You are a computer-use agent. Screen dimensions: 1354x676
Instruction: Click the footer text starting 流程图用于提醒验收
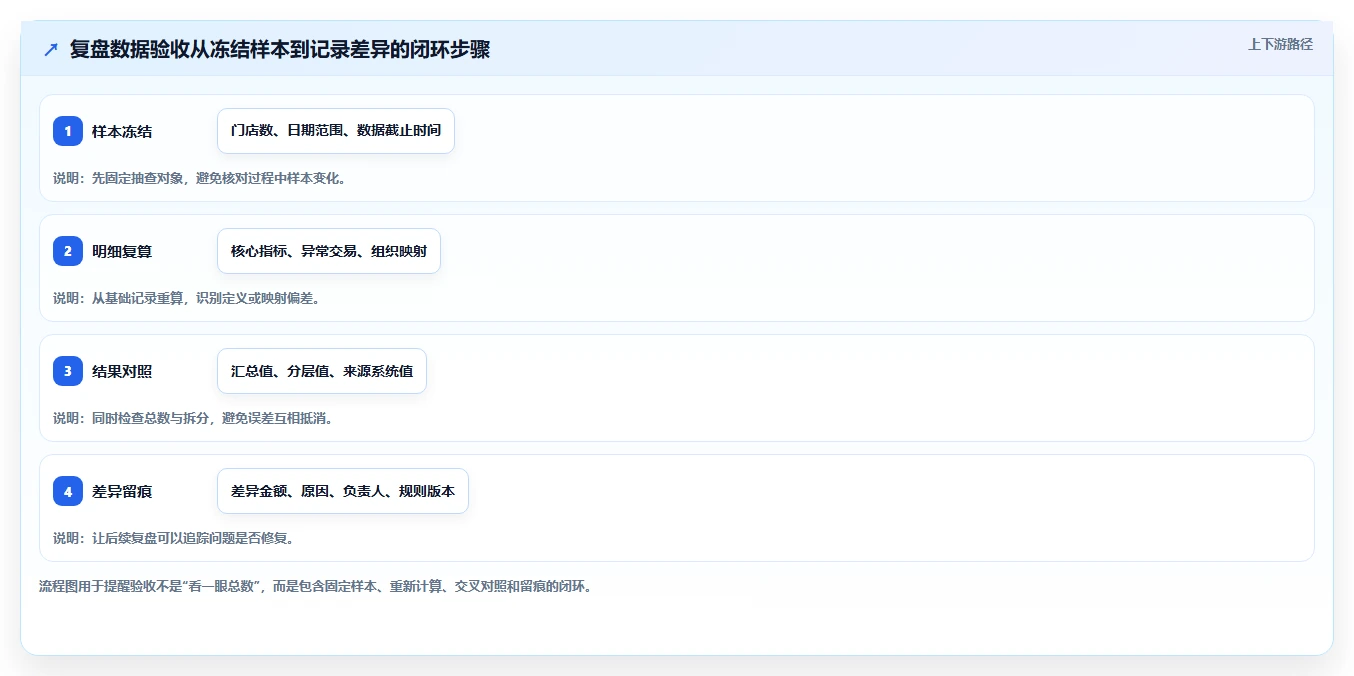coord(316,586)
